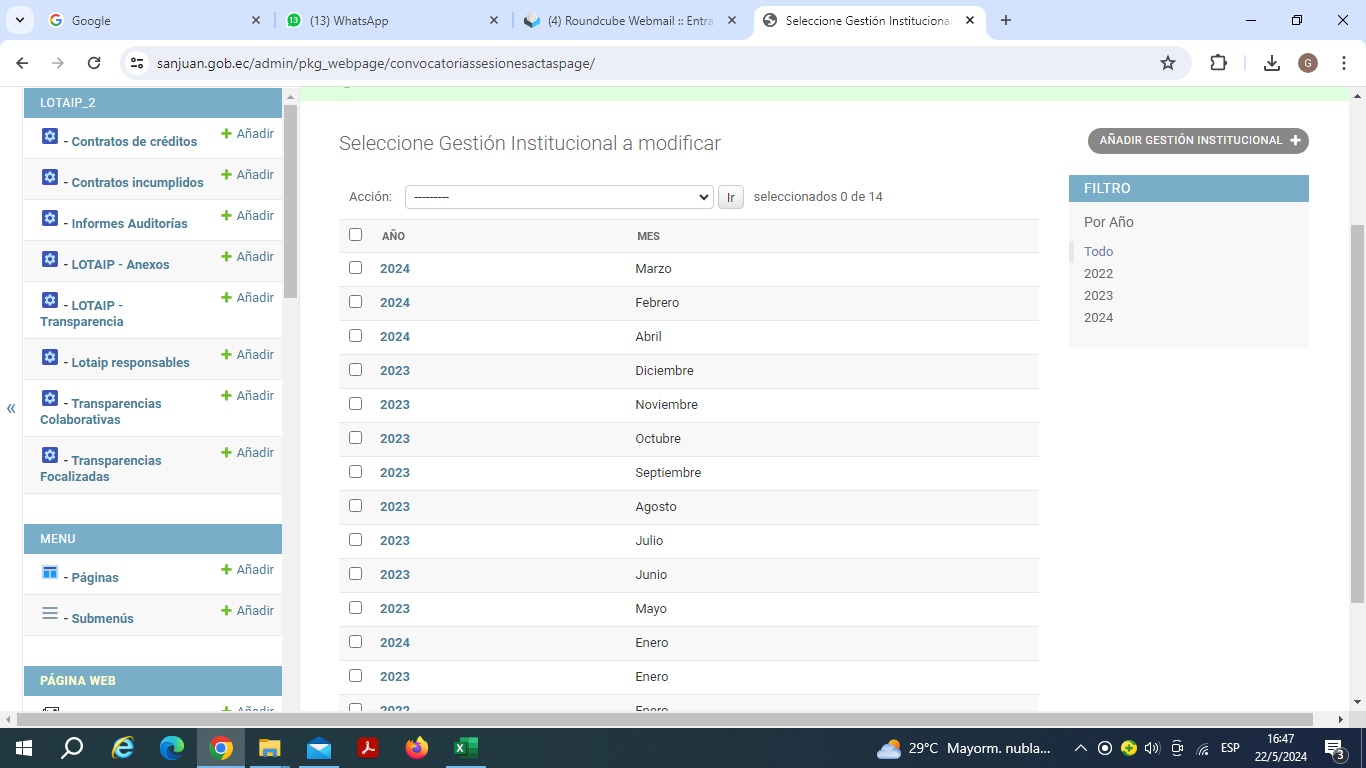This screenshot has height=768, width=1366.
Task: Open the Acción dropdown menu
Action: point(558,197)
